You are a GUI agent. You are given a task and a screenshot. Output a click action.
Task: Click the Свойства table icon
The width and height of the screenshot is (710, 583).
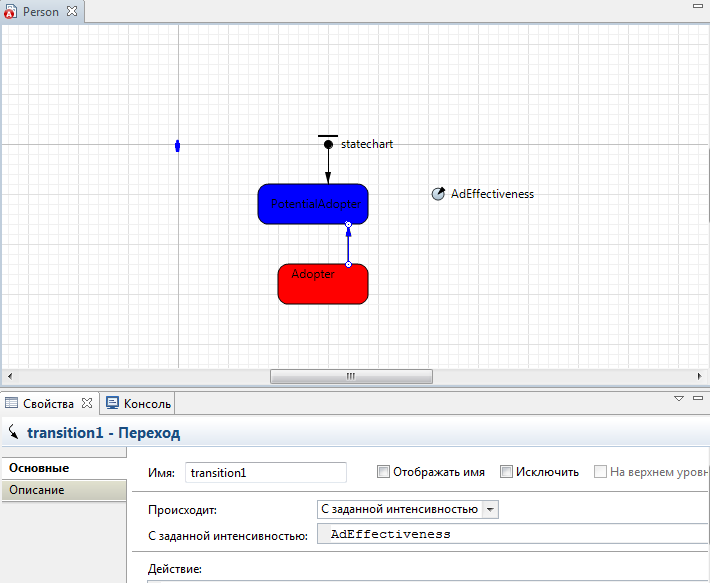[11, 403]
